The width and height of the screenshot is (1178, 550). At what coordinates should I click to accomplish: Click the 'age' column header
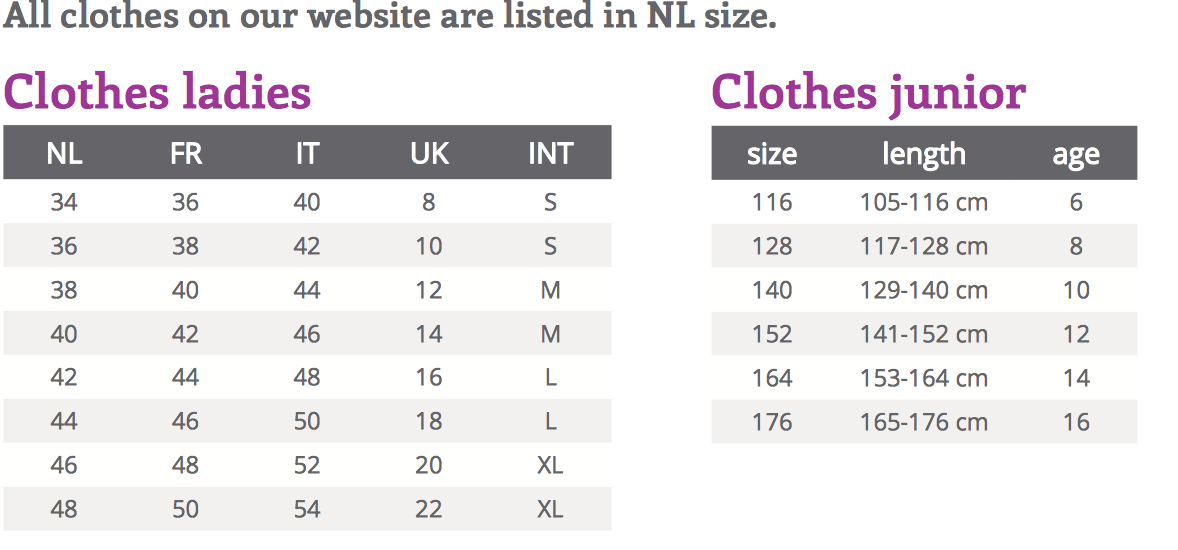(x=1076, y=154)
